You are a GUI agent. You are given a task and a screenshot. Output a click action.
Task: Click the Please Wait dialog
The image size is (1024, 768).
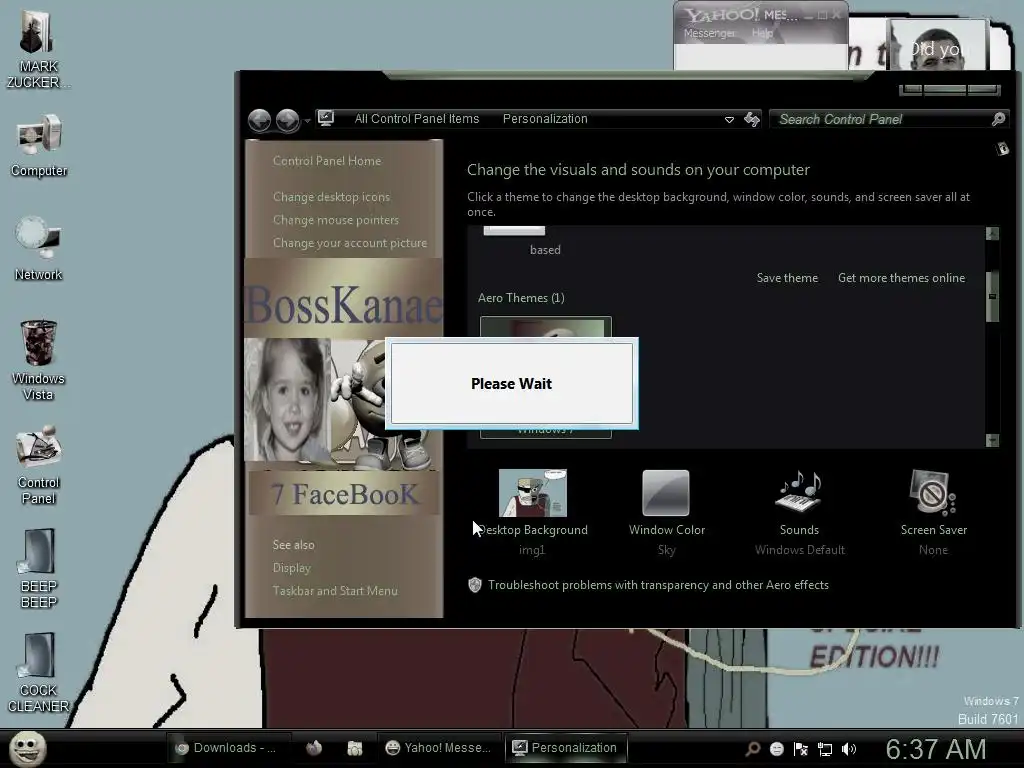click(x=511, y=383)
